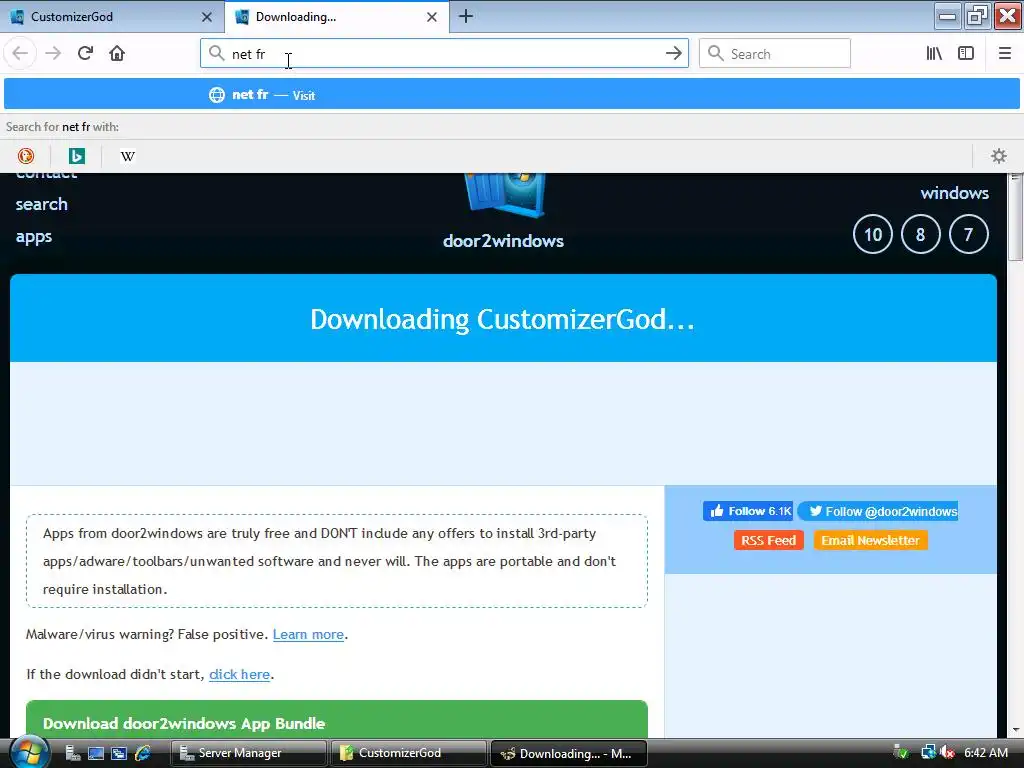The height and width of the screenshot is (768, 1024).
Task: Go to the Firefox home page
Action: (117, 53)
